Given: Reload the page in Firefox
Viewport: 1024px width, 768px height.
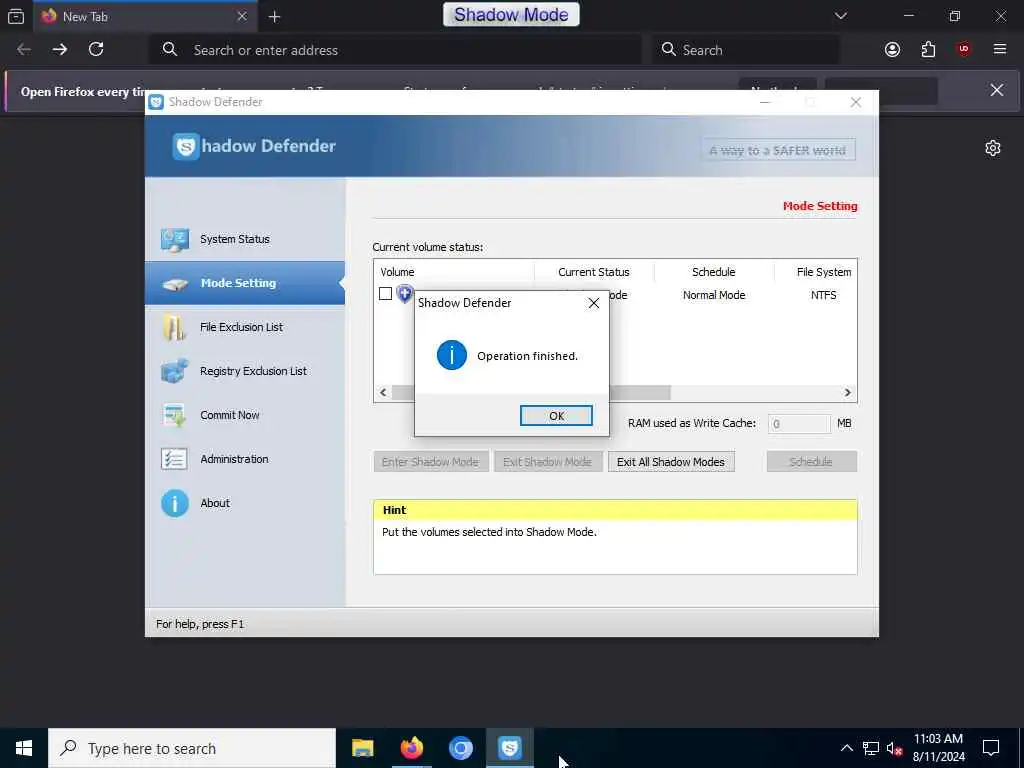Looking at the screenshot, I should pyautogui.click(x=96, y=49).
